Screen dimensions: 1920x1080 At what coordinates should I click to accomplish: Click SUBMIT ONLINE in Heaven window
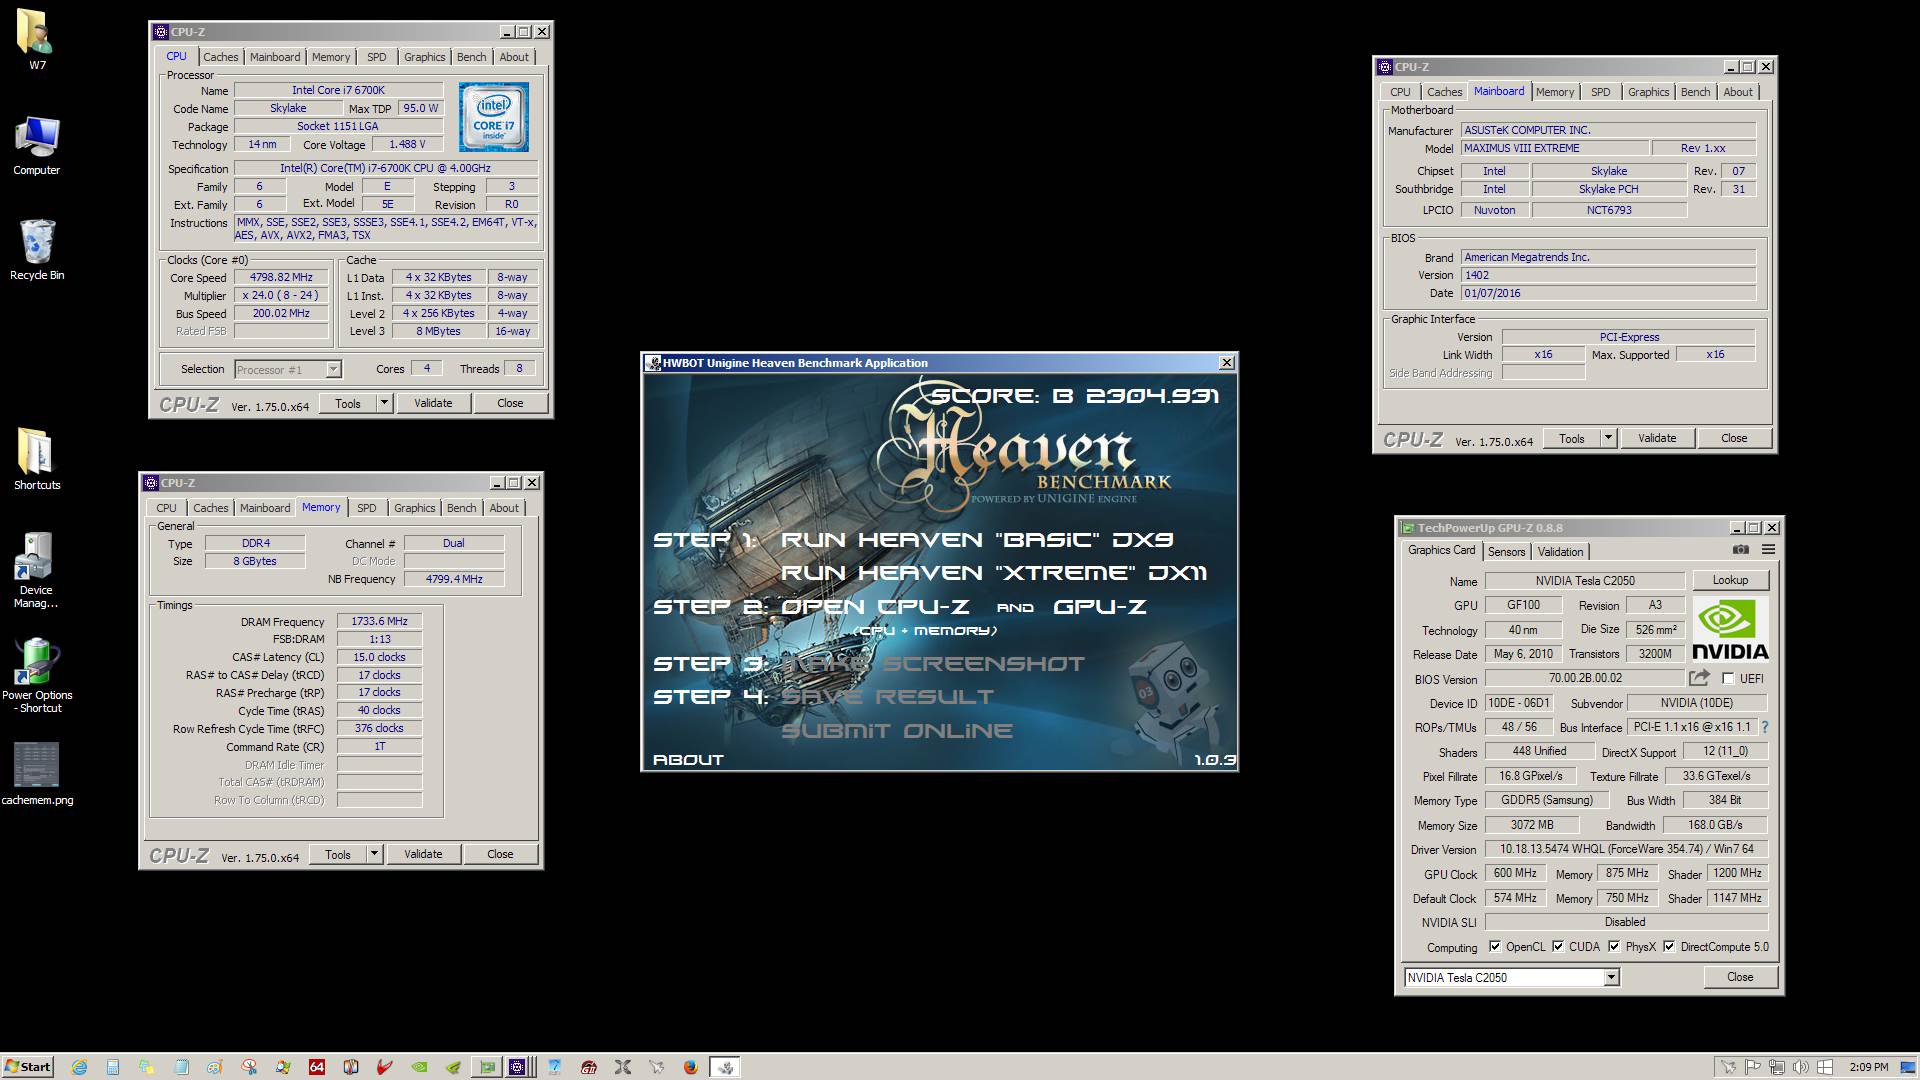pyautogui.click(x=896, y=731)
